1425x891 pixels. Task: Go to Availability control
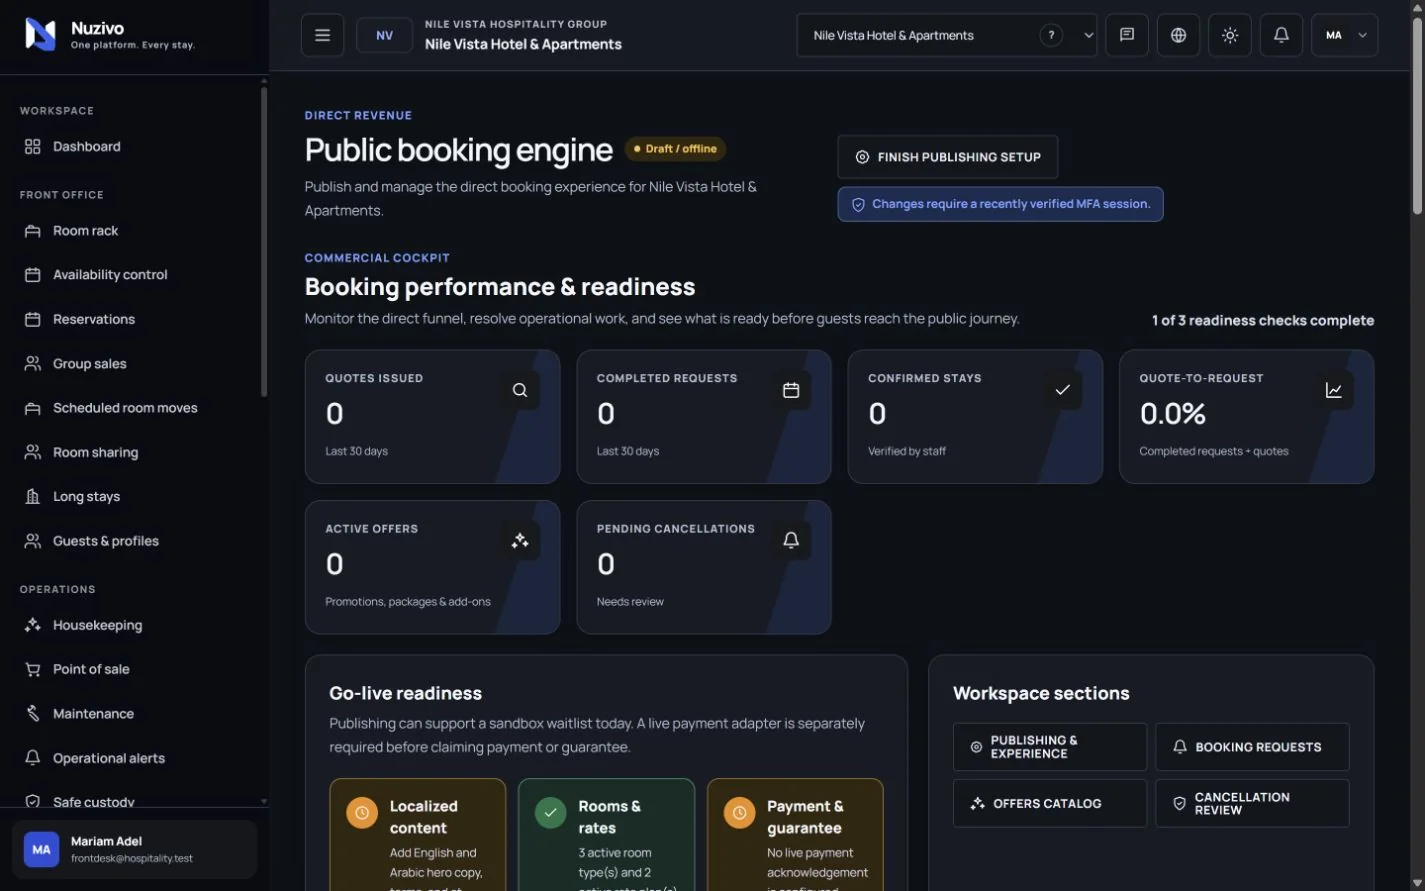(x=130, y=275)
